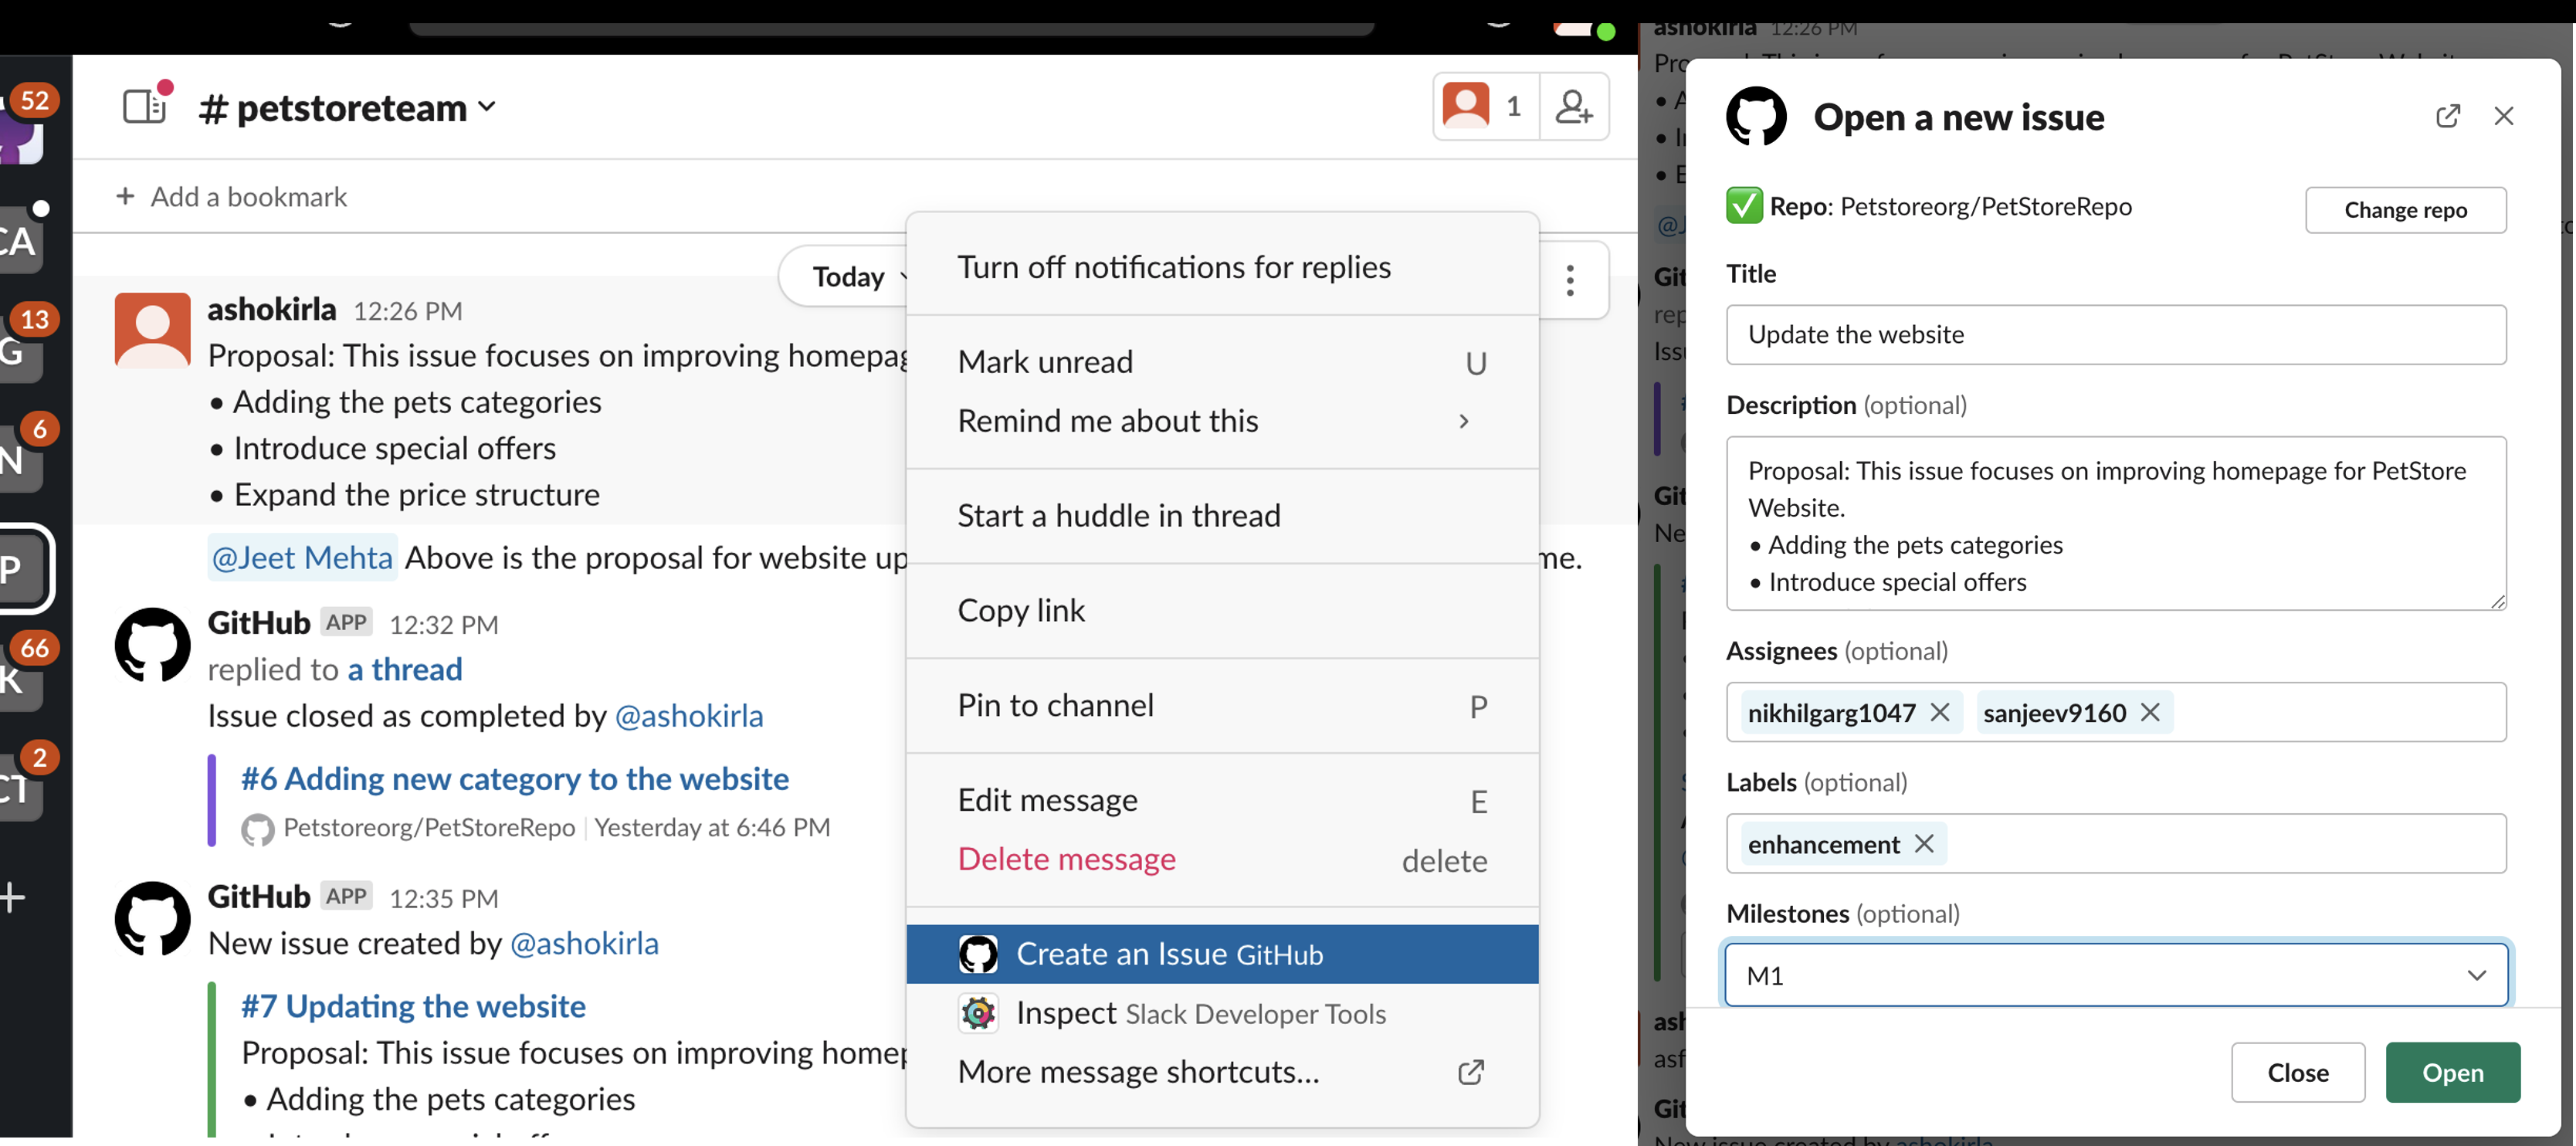Click the Open button to create the issue

(2452, 1072)
